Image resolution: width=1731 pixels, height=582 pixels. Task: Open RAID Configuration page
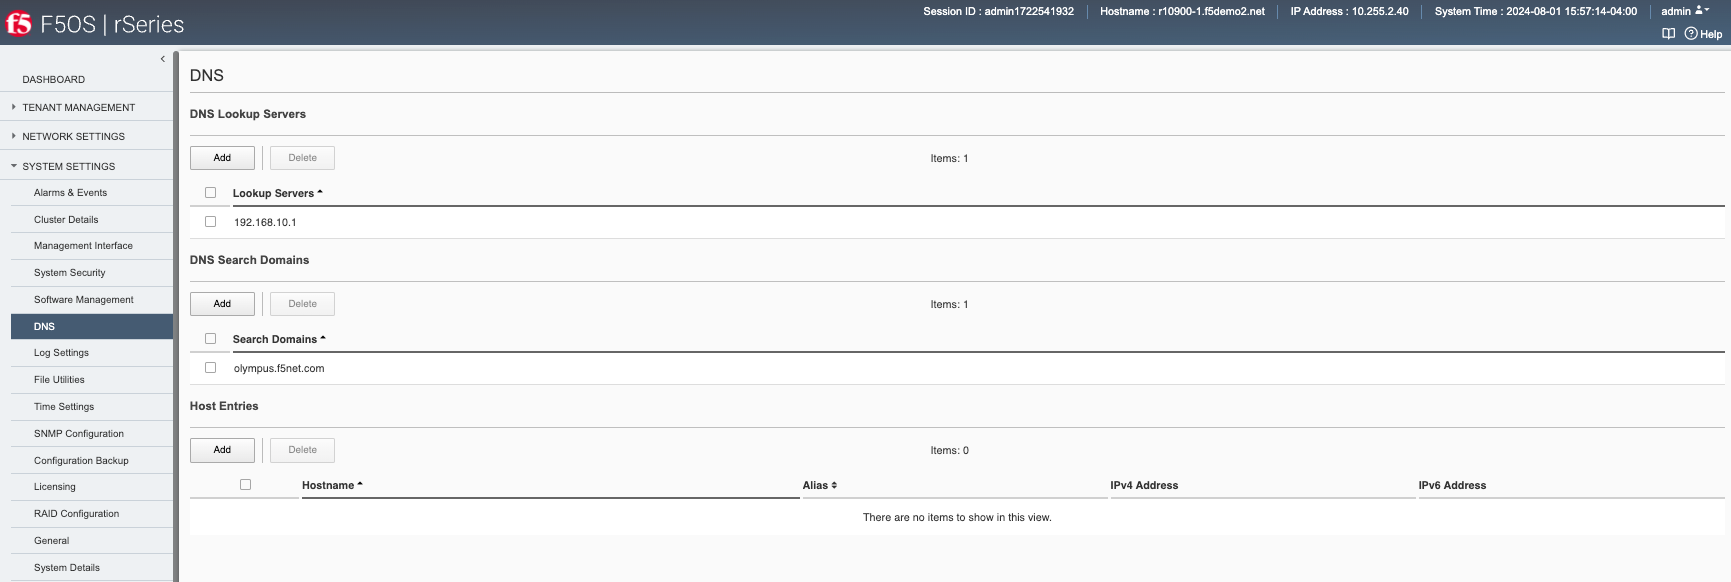[76, 514]
